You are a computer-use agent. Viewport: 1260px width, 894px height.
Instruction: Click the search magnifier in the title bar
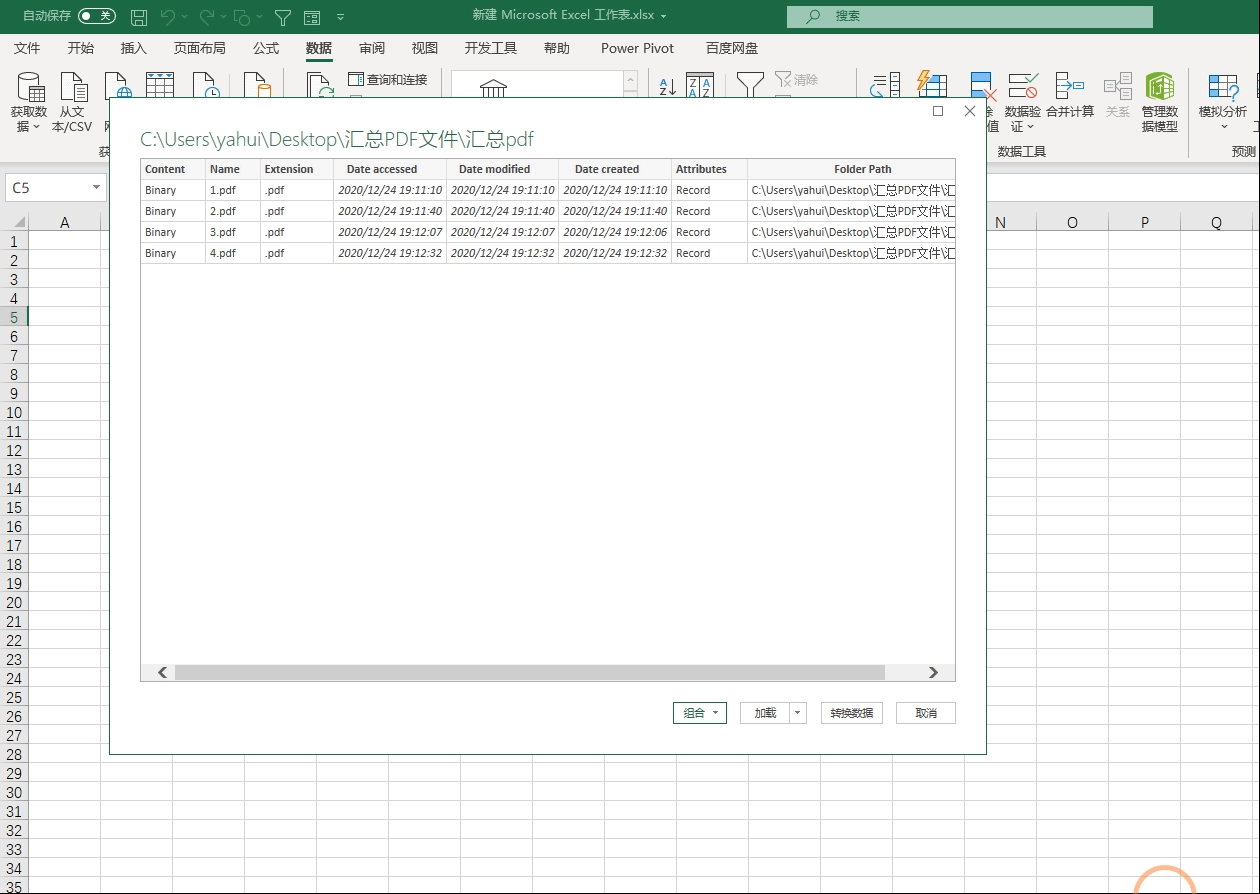(x=814, y=16)
